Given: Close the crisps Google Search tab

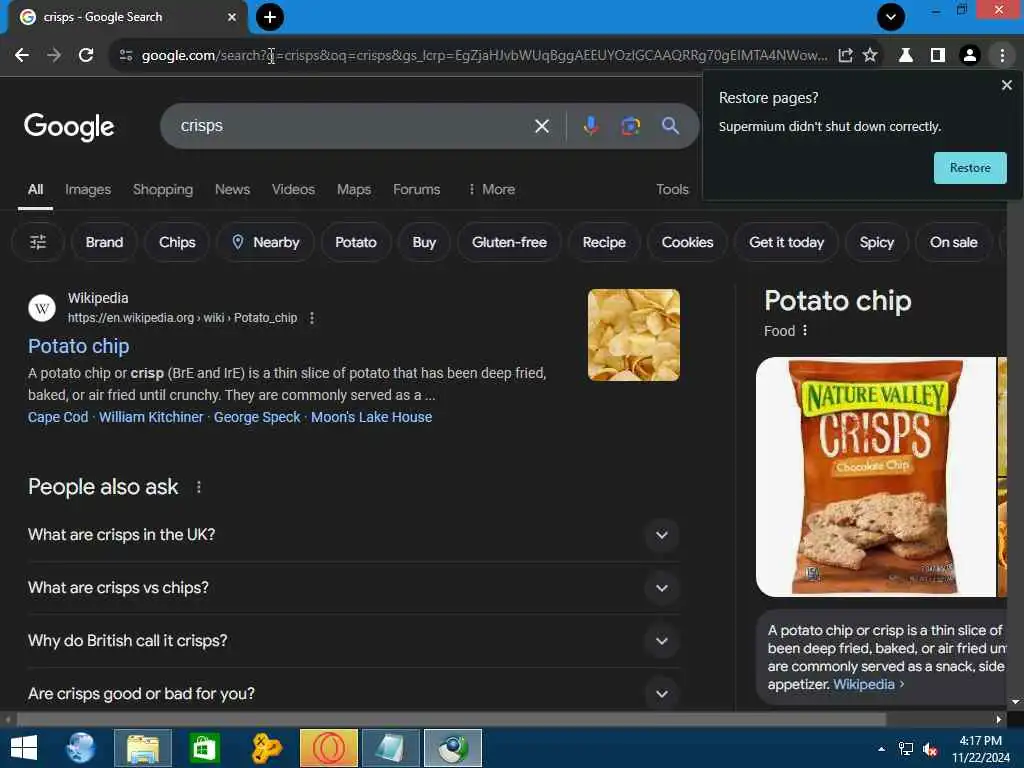Looking at the screenshot, I should pos(231,17).
